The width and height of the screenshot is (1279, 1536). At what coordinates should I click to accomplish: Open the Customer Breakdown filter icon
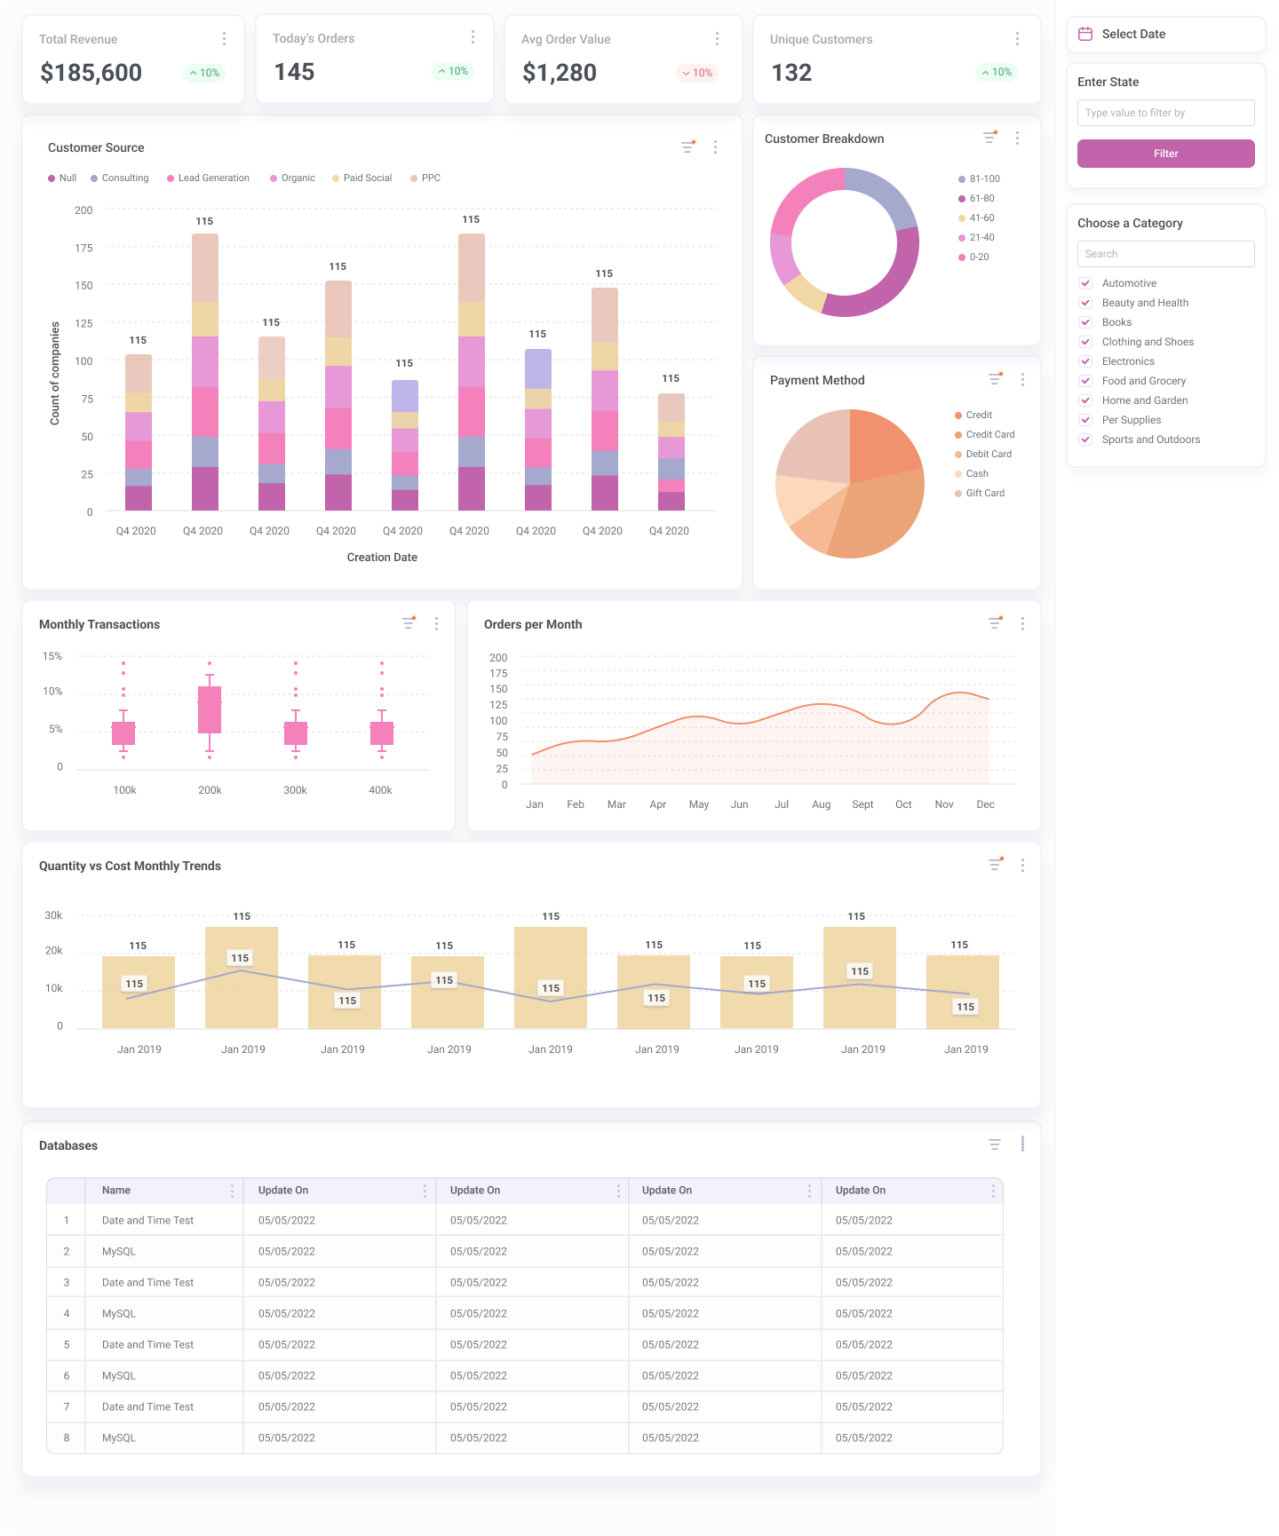point(988,138)
